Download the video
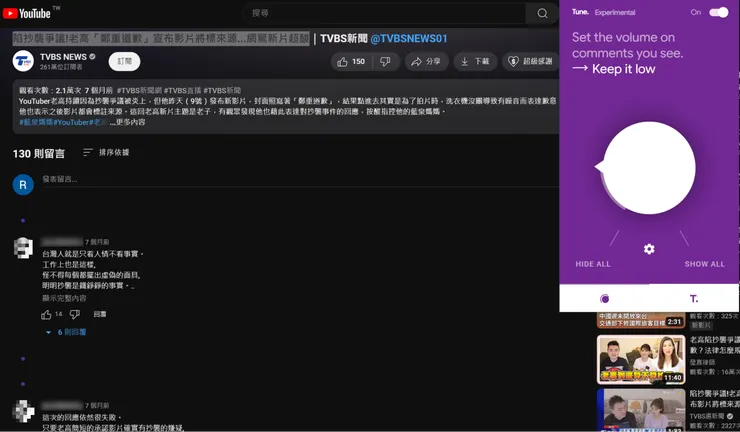 click(x=475, y=61)
